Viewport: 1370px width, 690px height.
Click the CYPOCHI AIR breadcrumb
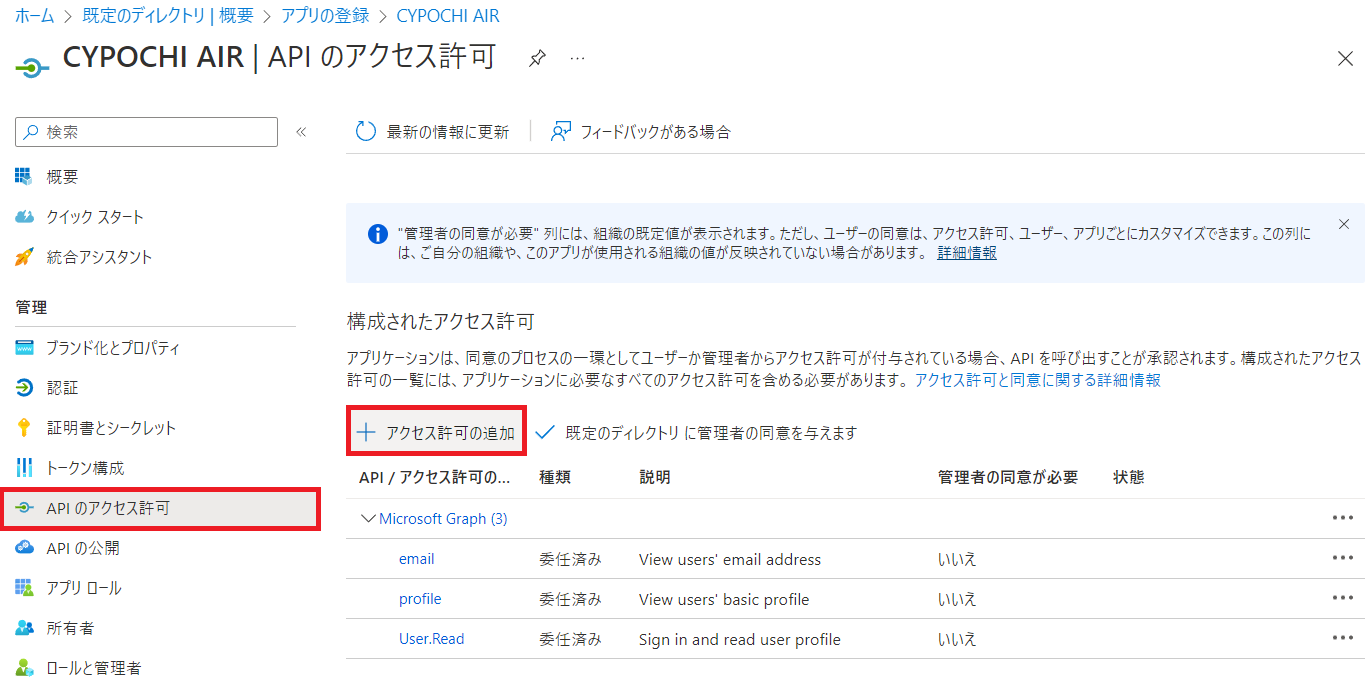point(448,16)
